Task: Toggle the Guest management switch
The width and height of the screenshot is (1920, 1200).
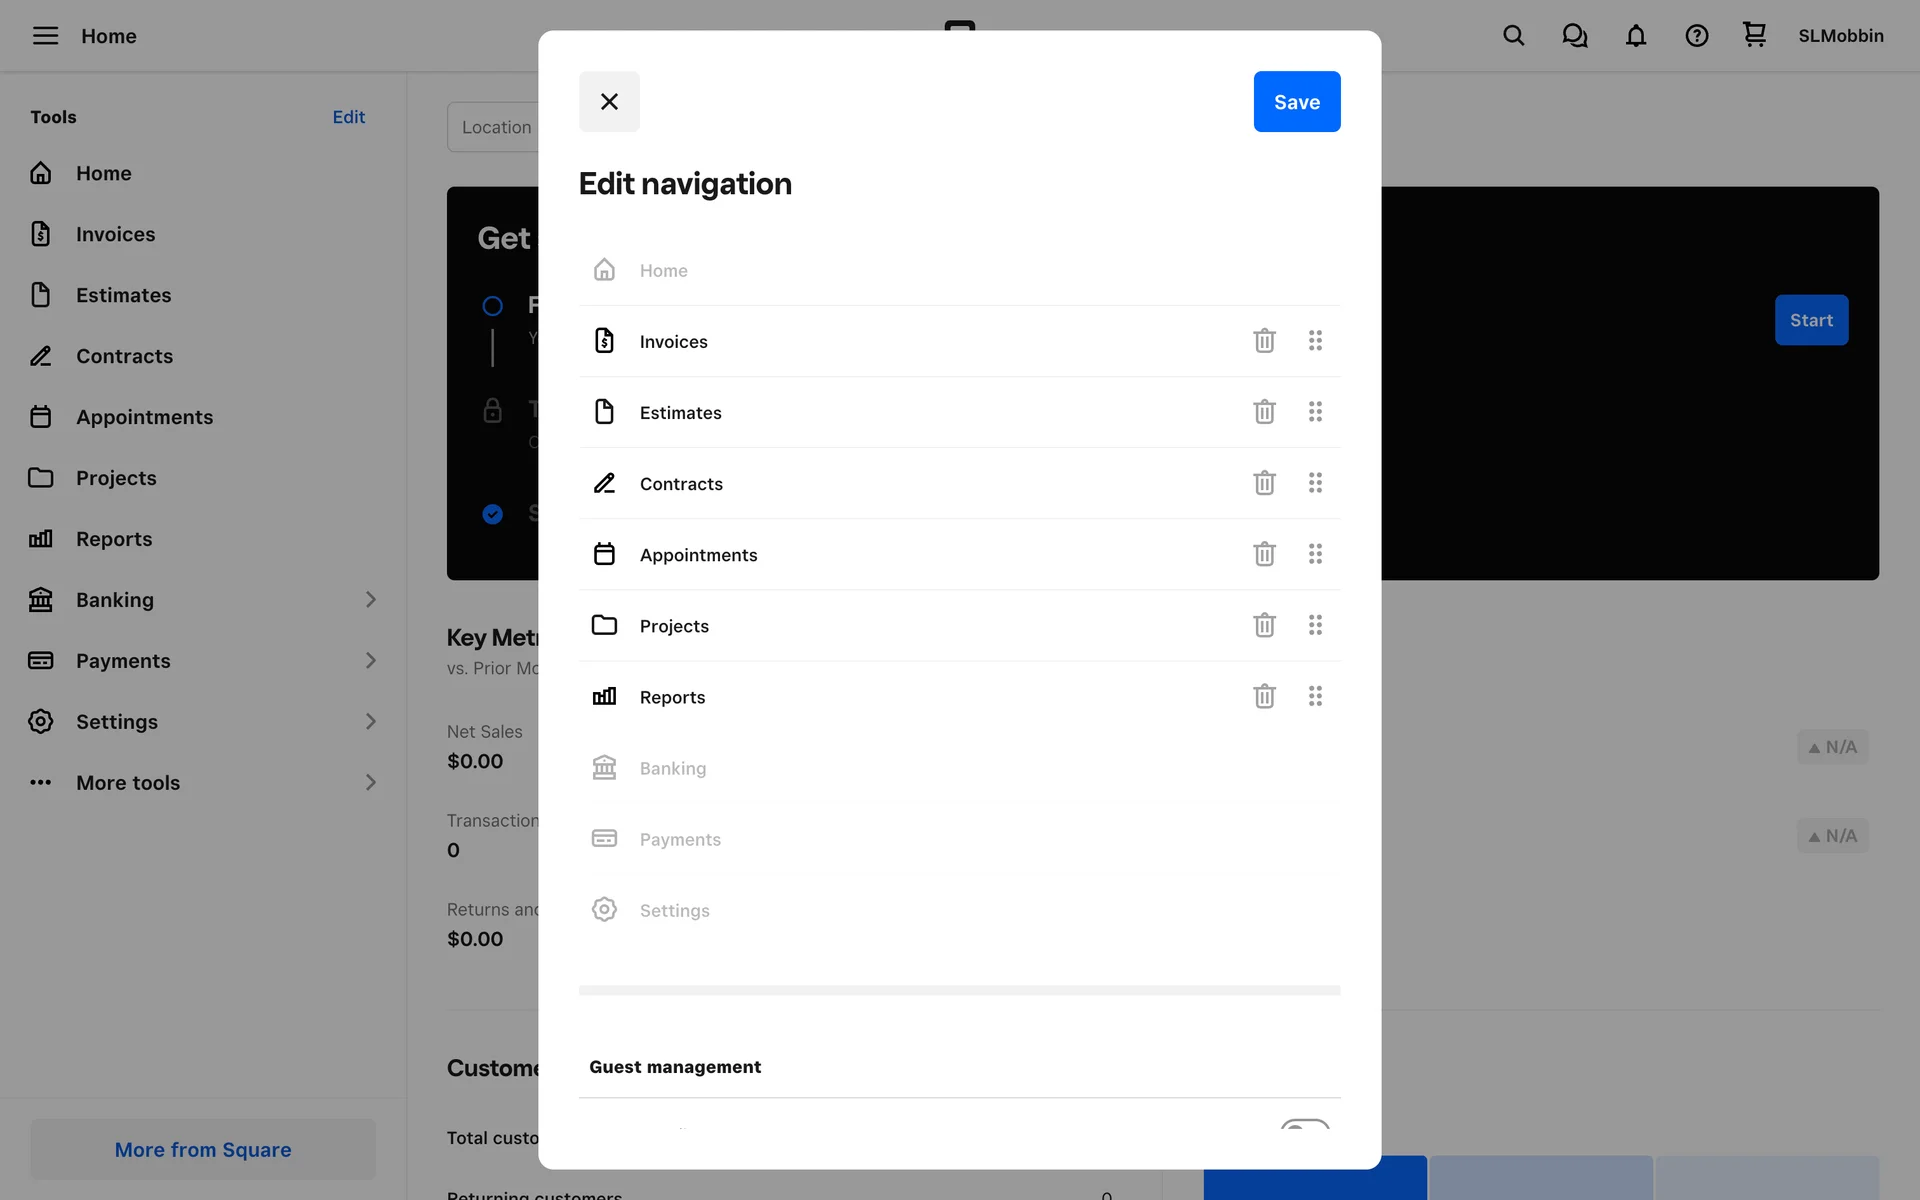Action: point(1304,1125)
